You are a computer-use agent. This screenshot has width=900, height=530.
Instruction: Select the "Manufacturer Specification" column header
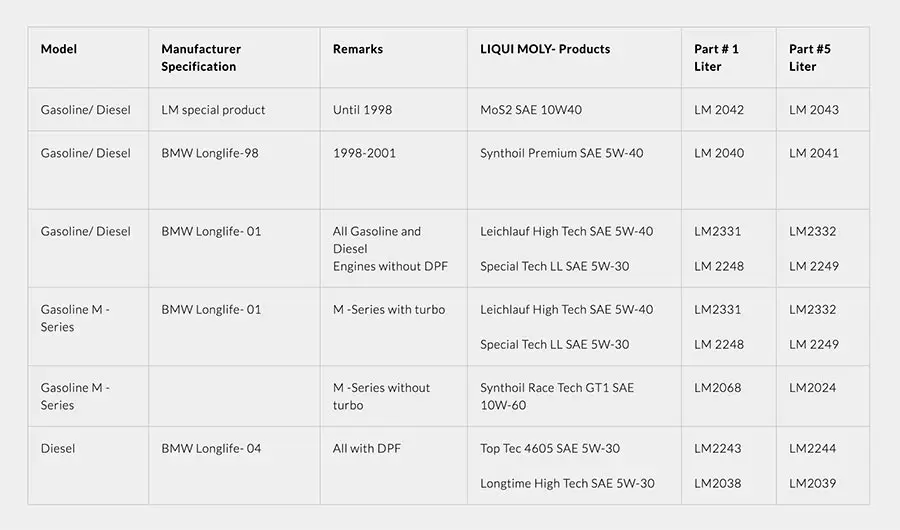[x=201, y=58]
